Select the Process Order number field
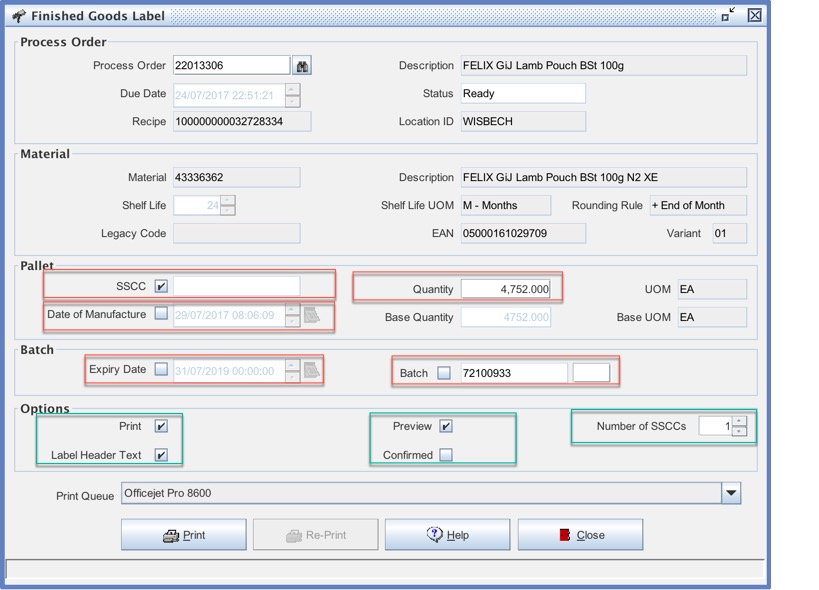This screenshot has width=819, height=590. [231, 66]
